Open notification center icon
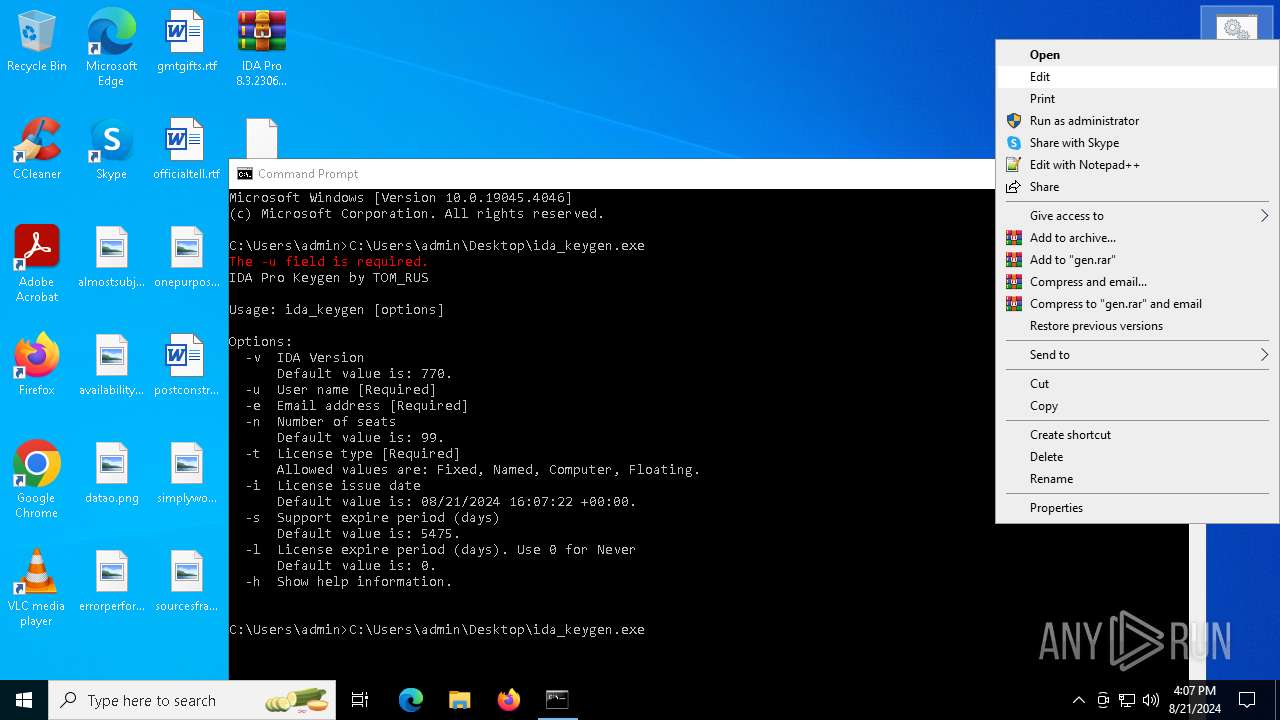Image resolution: width=1280 pixels, height=720 pixels. click(x=1247, y=700)
